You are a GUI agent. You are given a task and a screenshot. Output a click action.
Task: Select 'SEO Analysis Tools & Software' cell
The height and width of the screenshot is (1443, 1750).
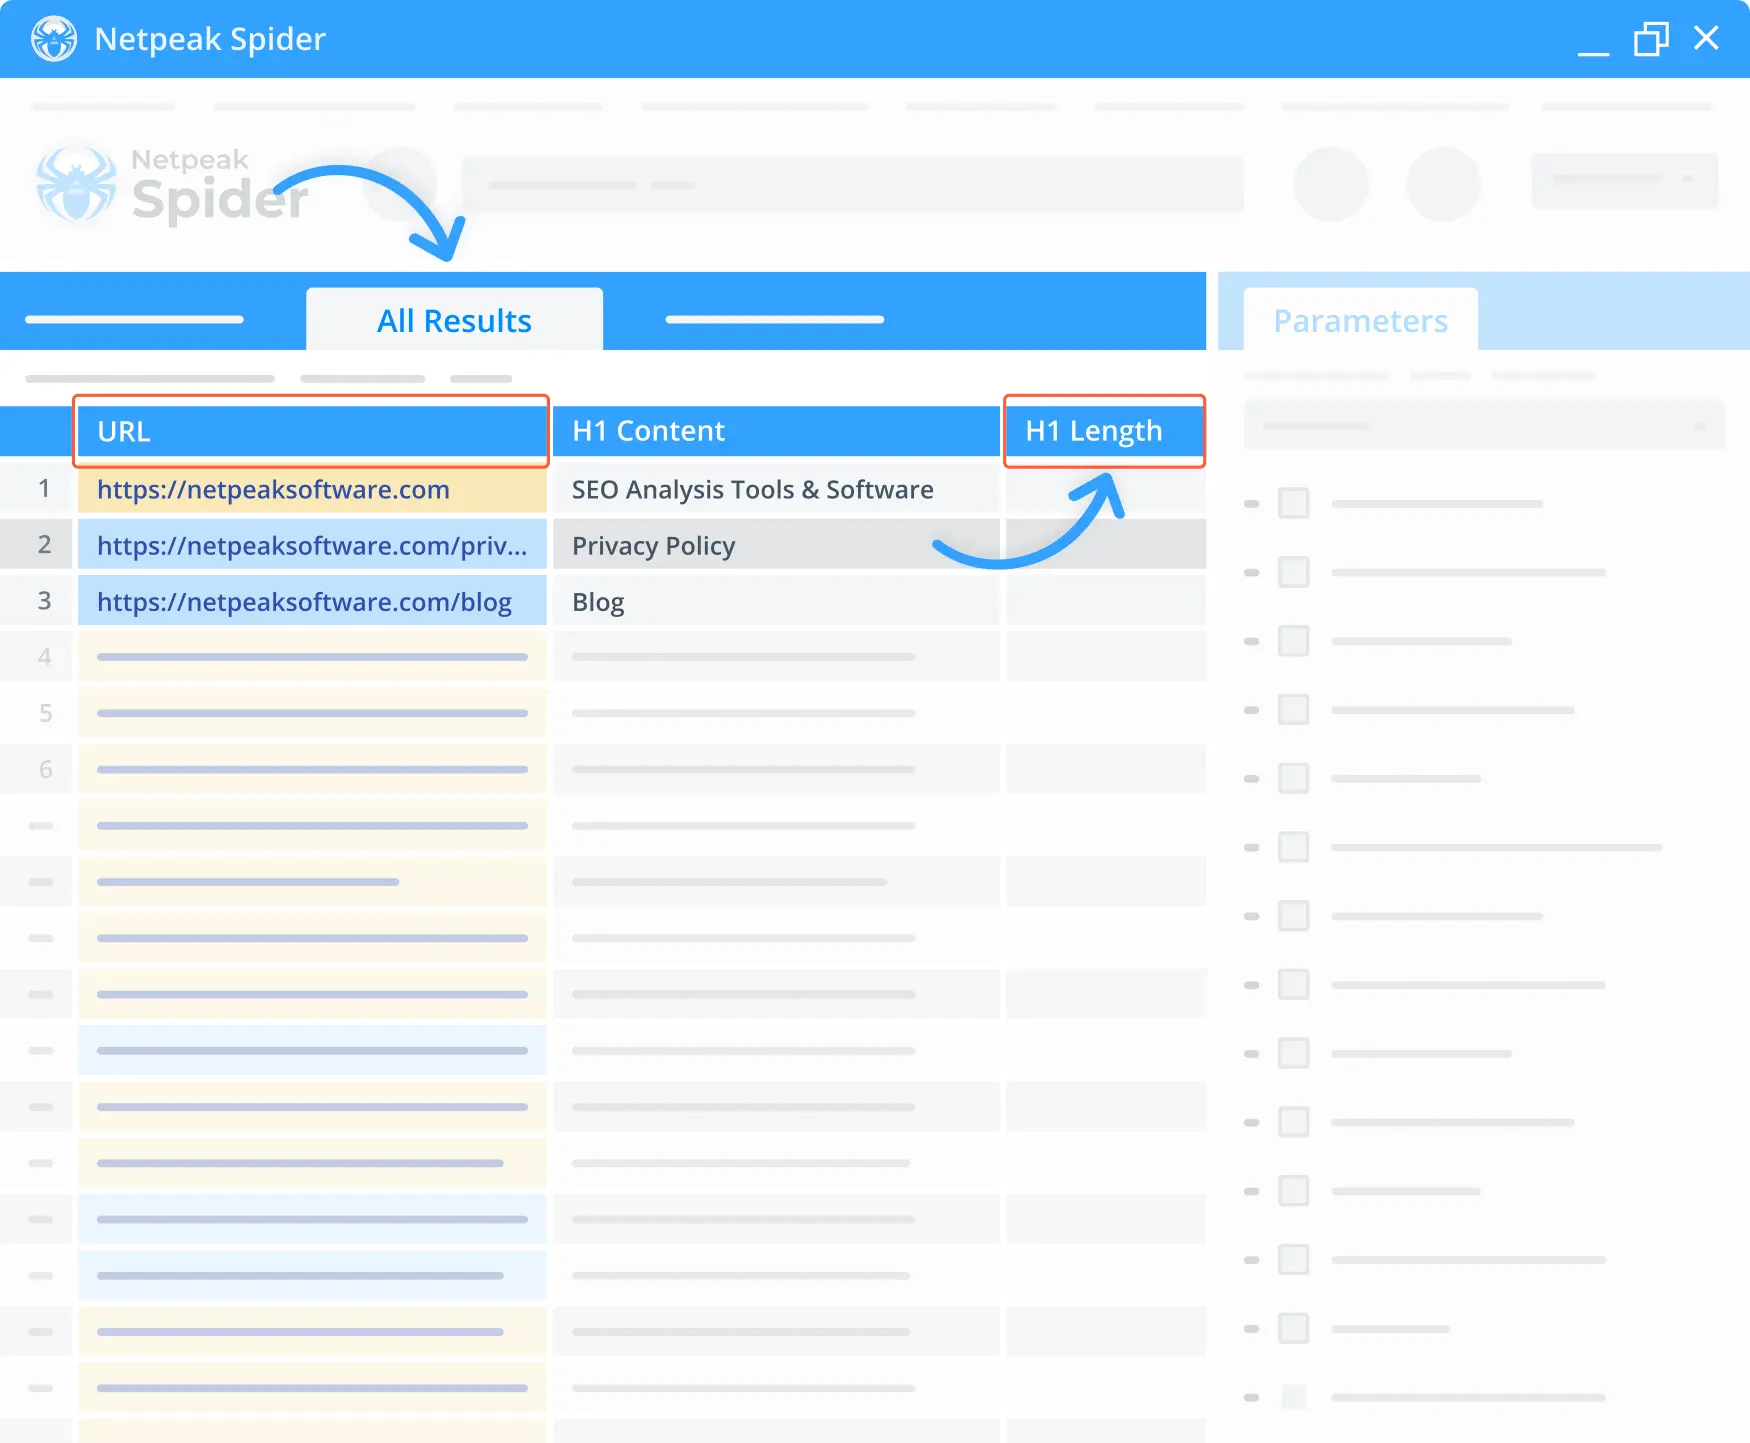[776, 489]
